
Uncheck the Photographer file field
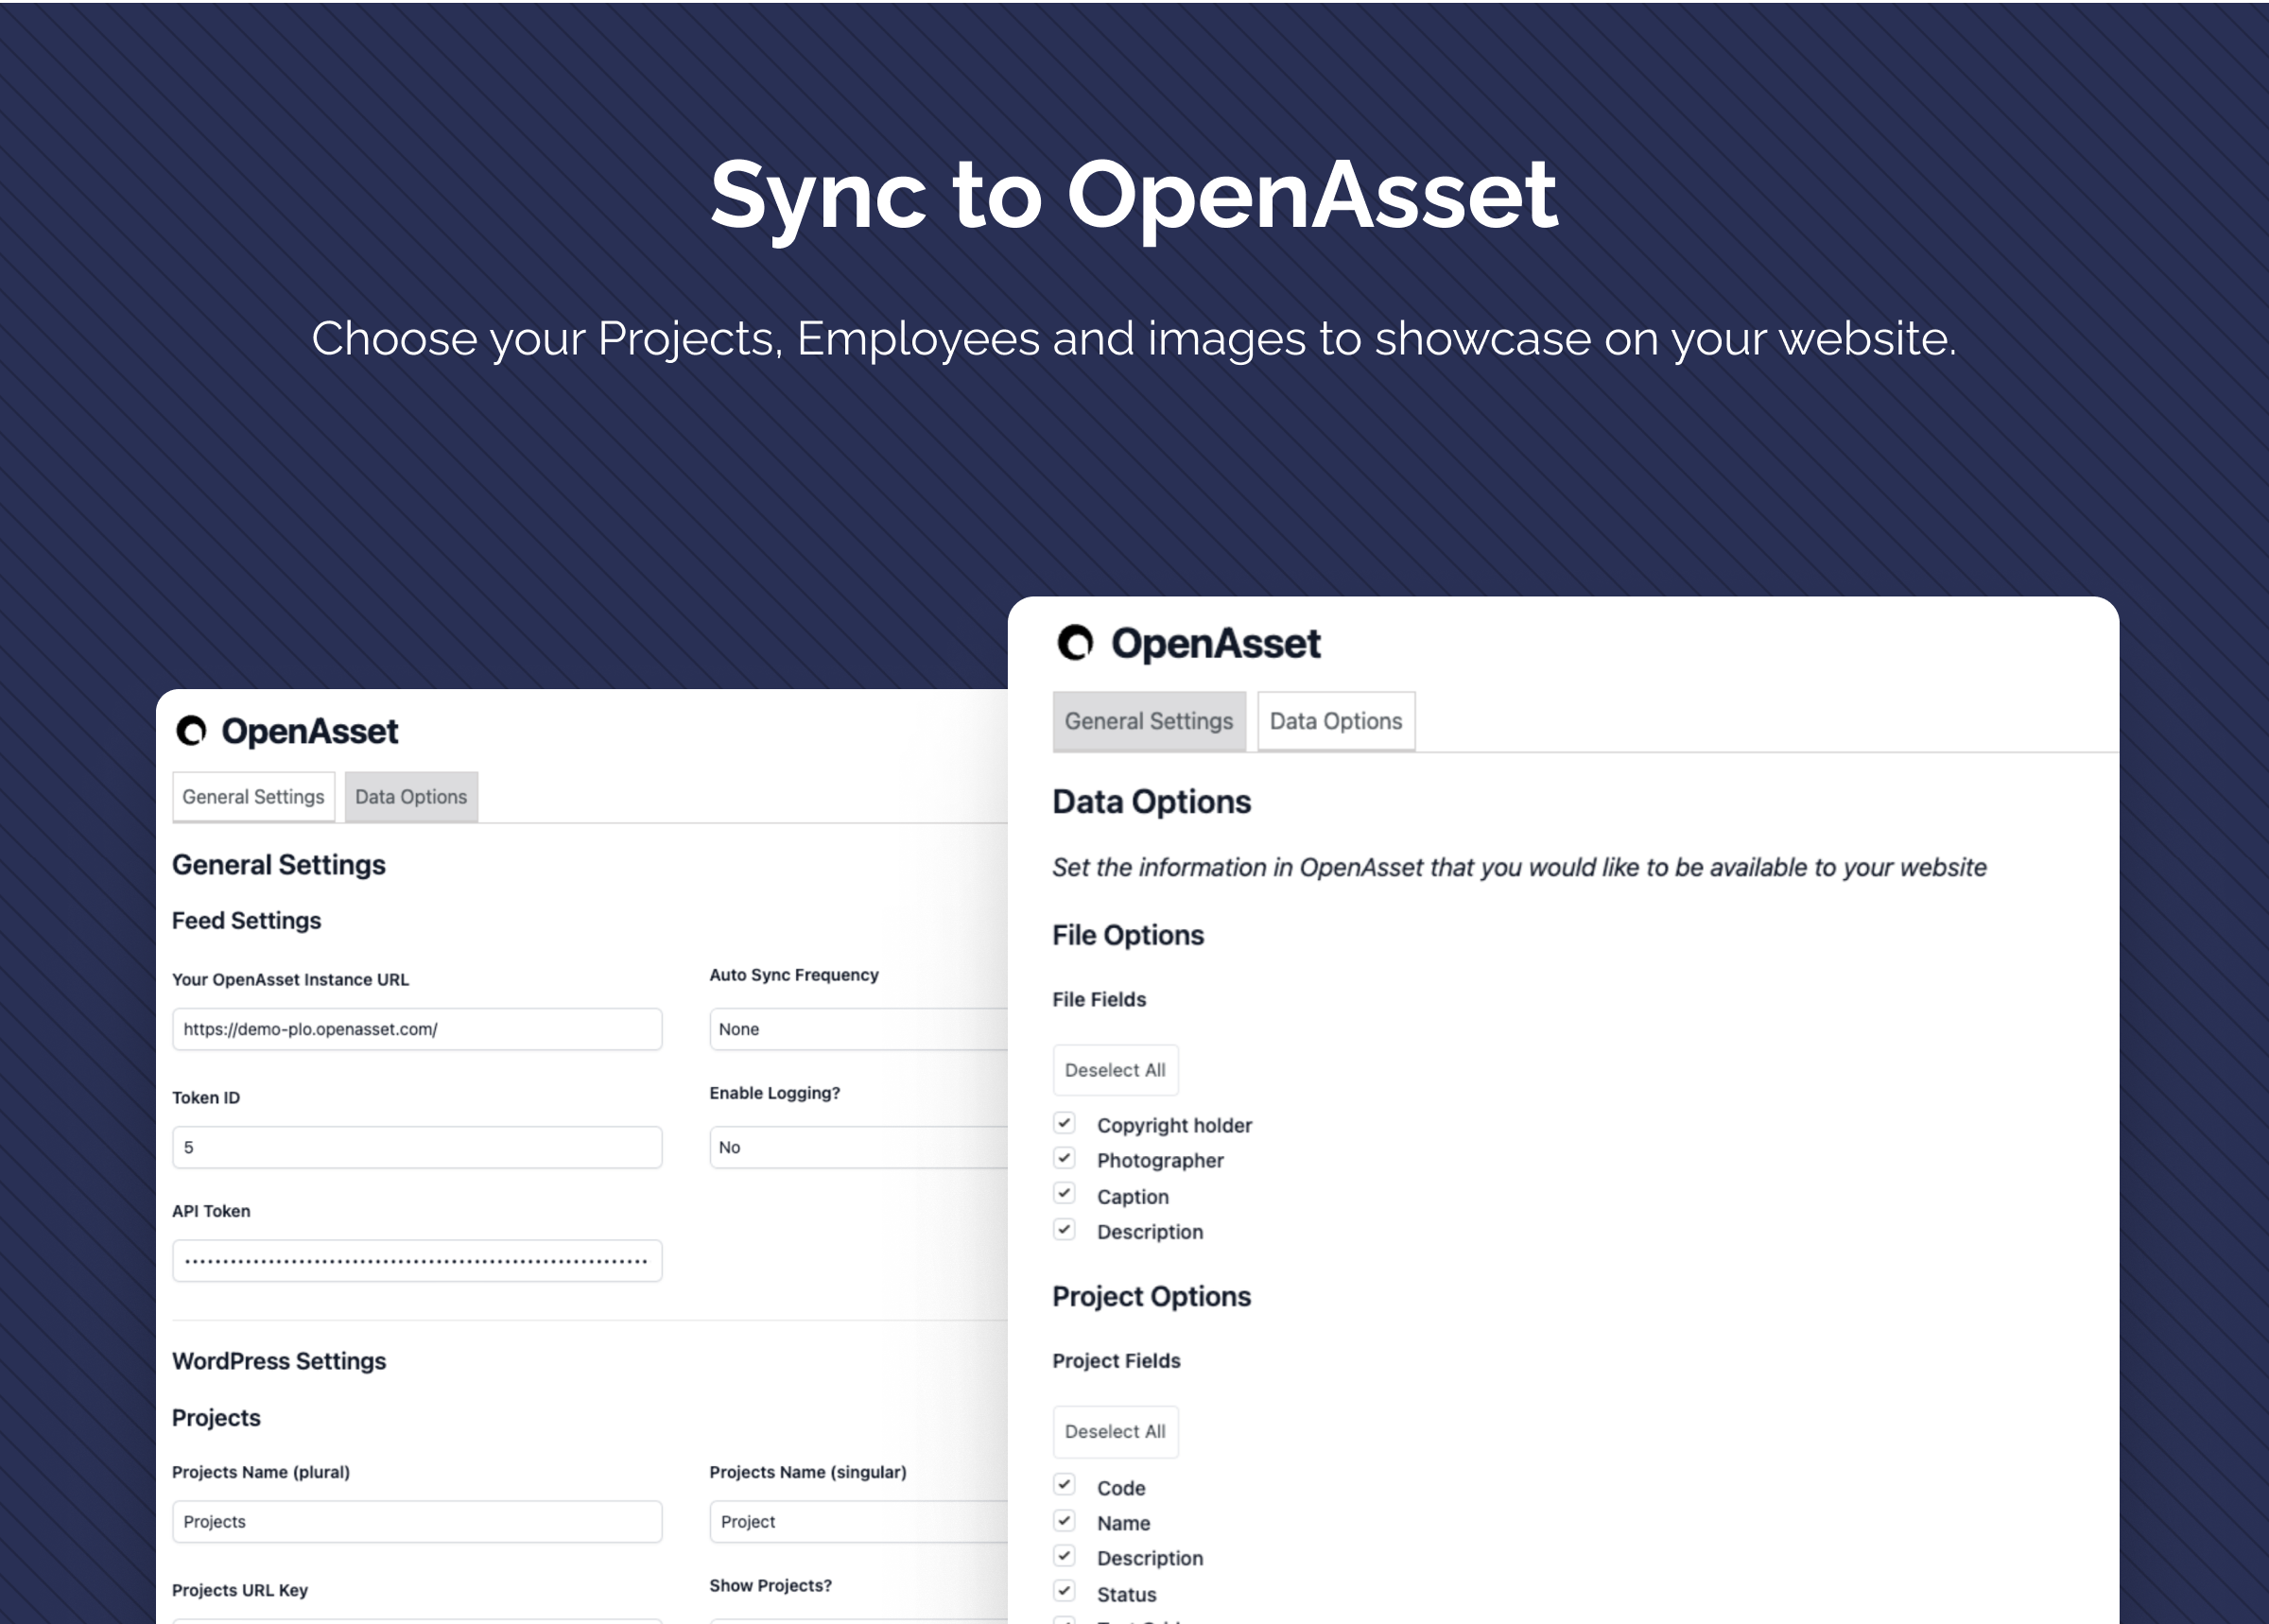click(x=1064, y=1159)
